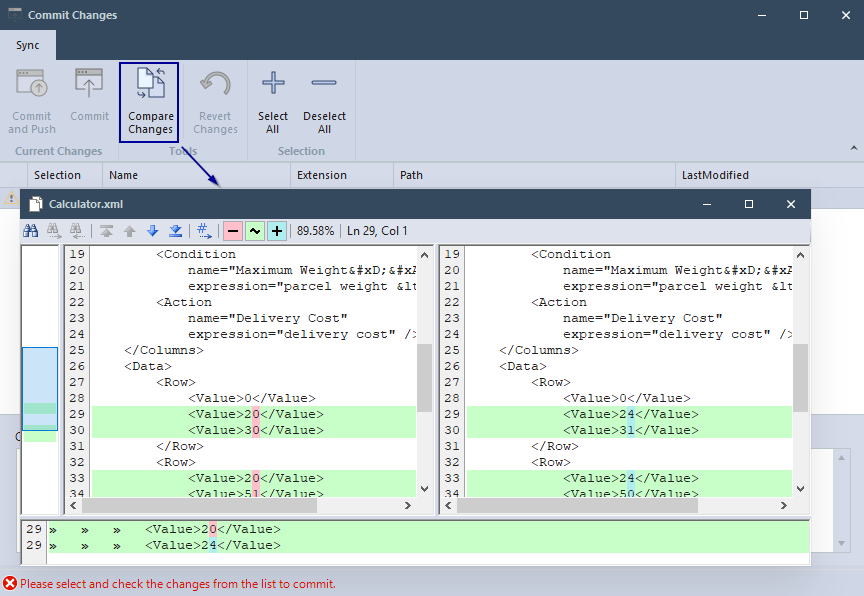Go to the next difference blue arrow

153,231
